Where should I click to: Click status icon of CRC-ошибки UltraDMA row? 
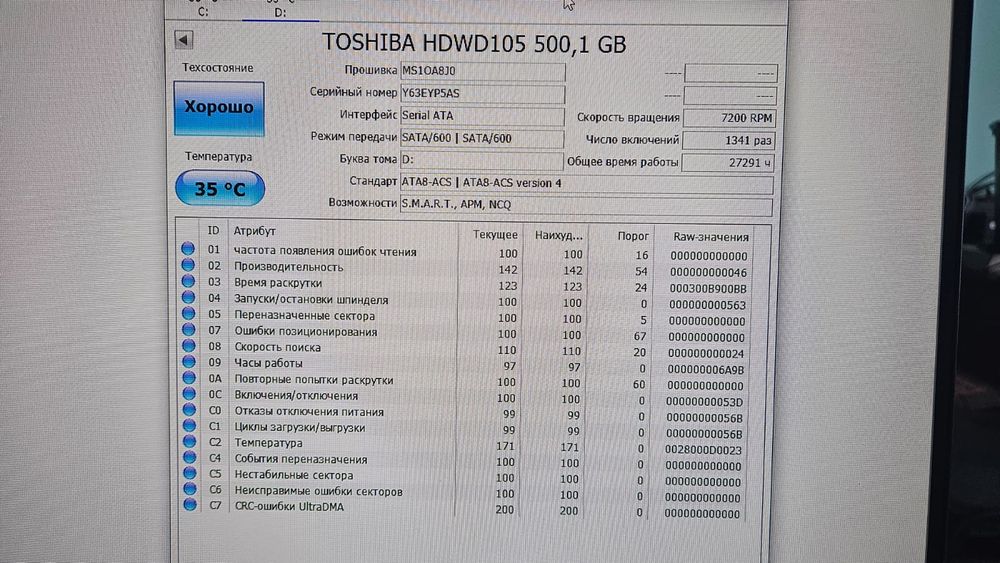pos(190,504)
